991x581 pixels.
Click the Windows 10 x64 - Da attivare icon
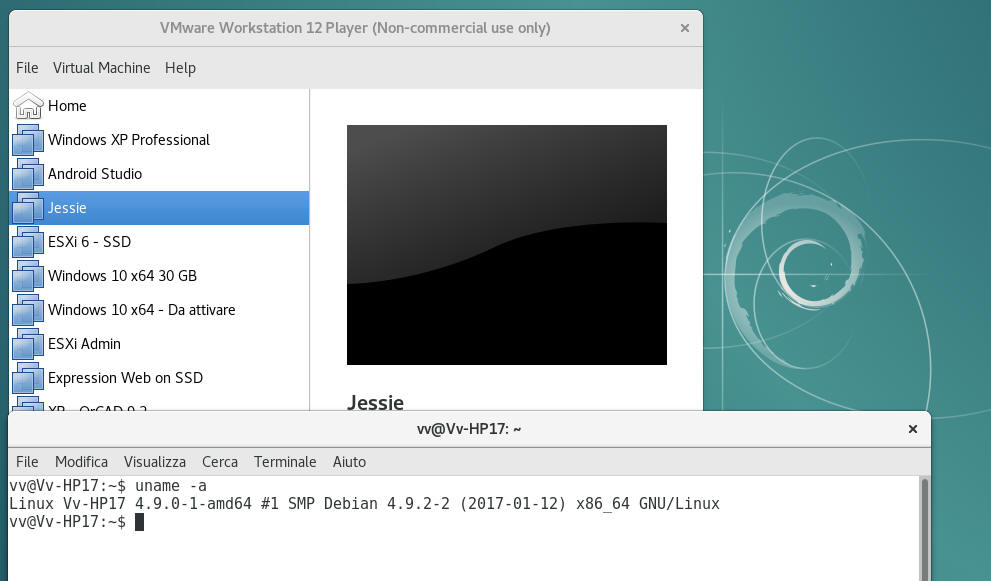(28, 310)
